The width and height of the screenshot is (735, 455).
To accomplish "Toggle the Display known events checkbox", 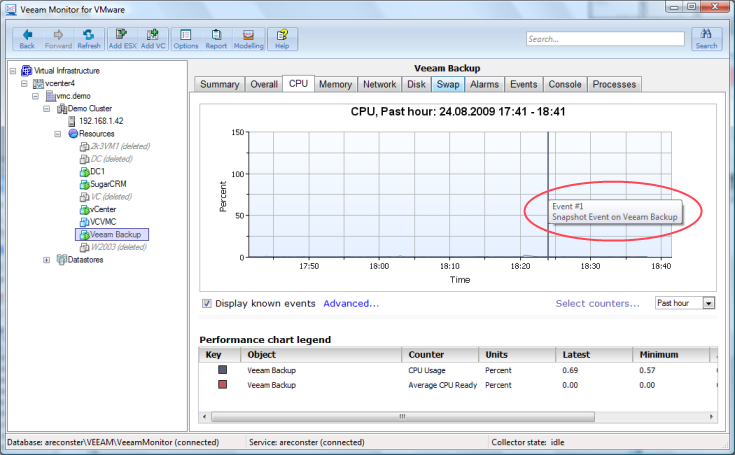I will pyautogui.click(x=207, y=303).
